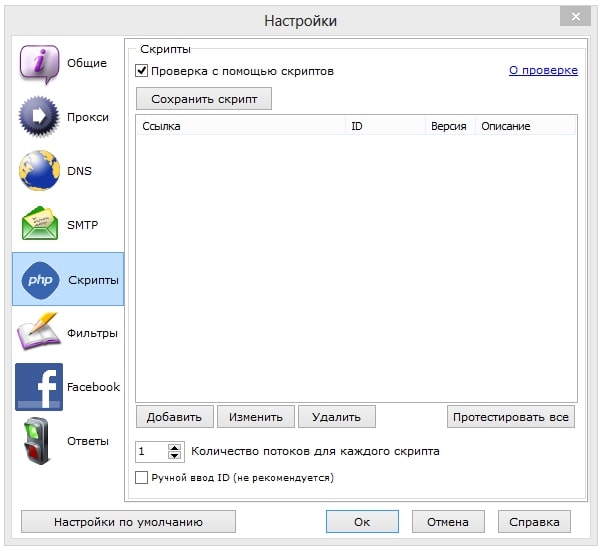Close the Настройки dialog window
This screenshot has height=551, width=605.
pyautogui.click(x=576, y=17)
